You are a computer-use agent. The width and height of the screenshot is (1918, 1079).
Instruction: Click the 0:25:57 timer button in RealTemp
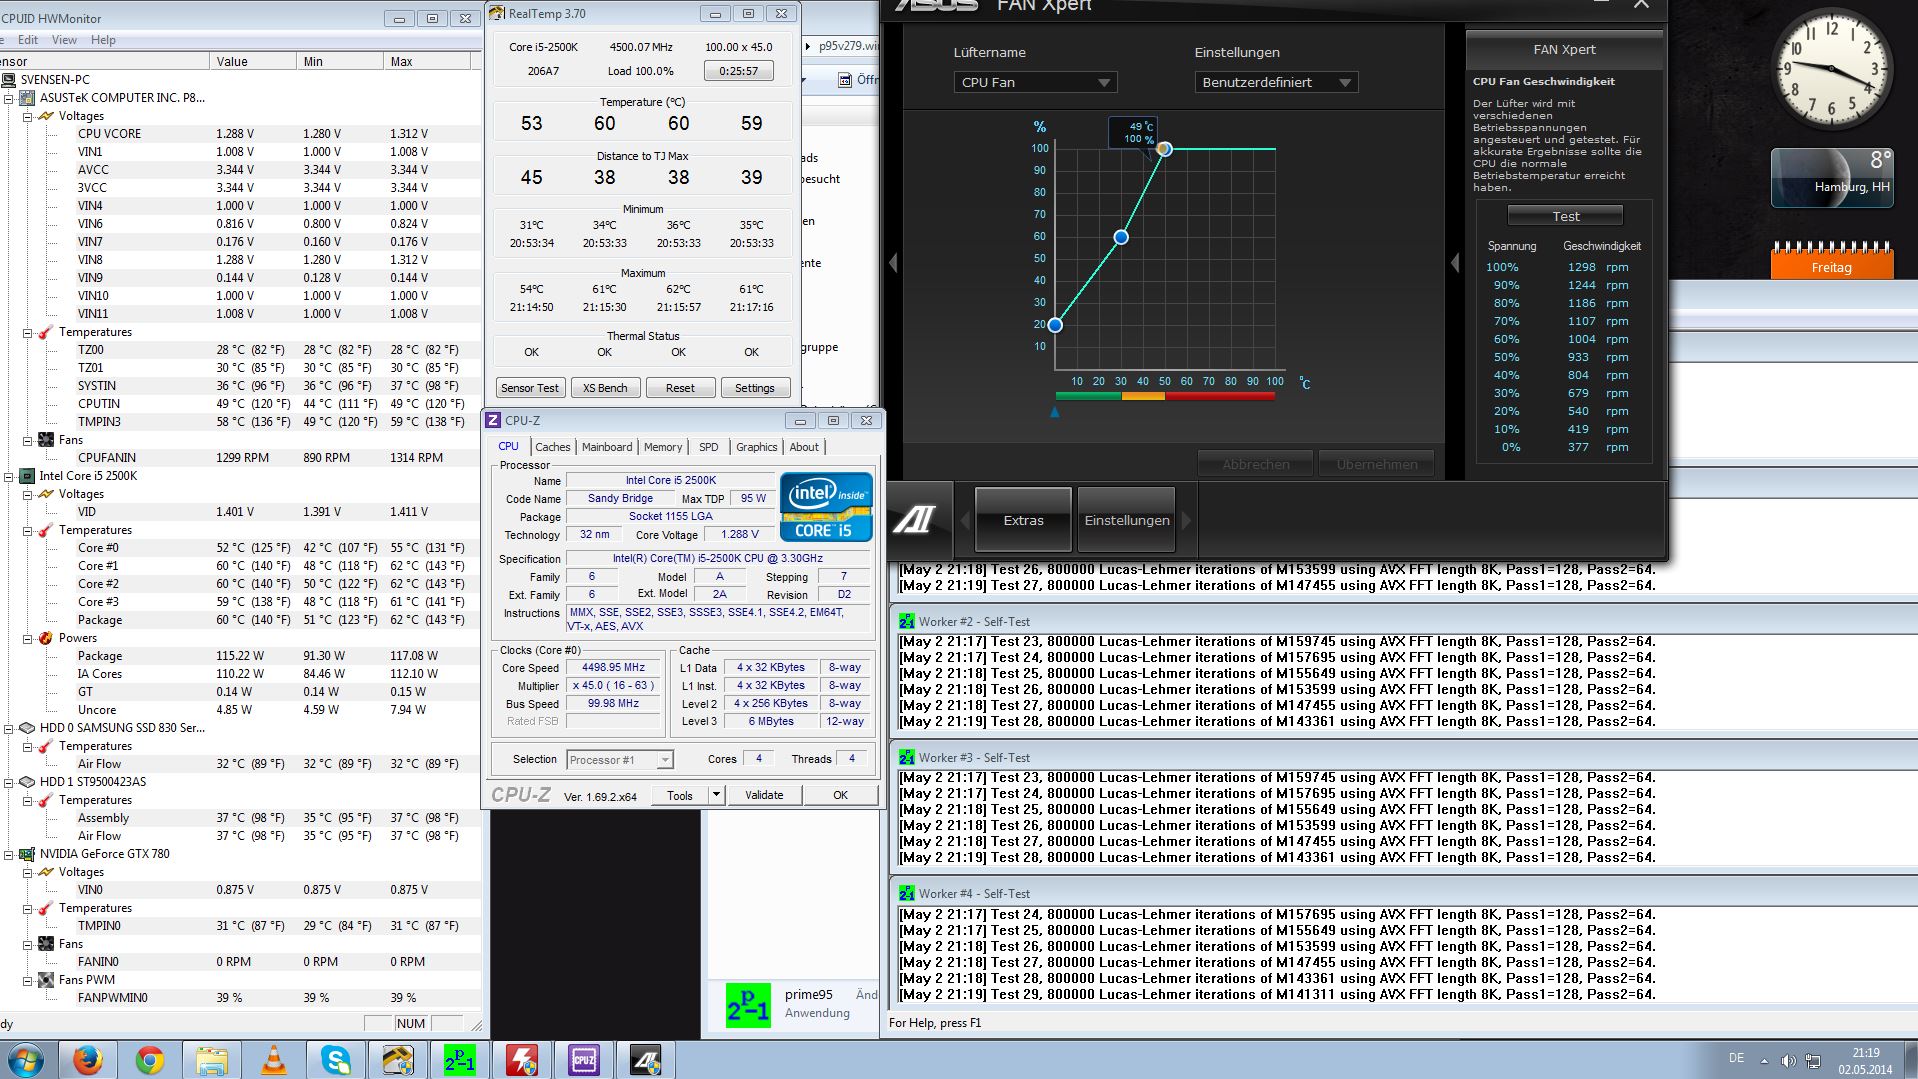tap(738, 71)
